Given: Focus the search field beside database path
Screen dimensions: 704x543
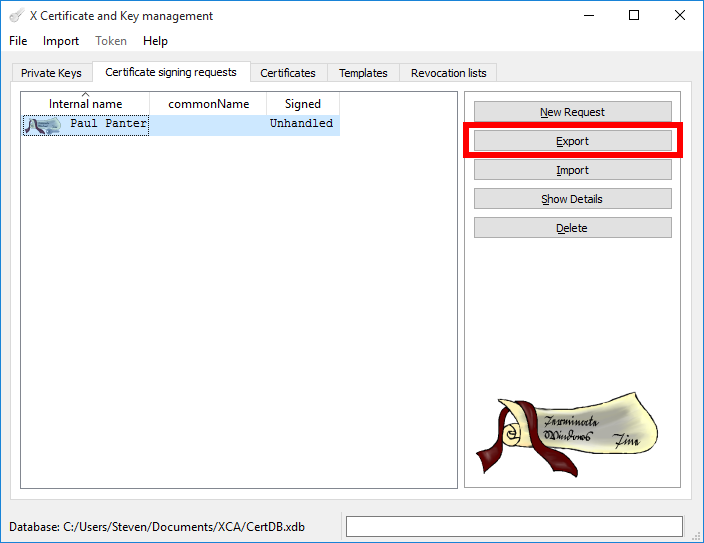Looking at the screenshot, I should (514, 527).
